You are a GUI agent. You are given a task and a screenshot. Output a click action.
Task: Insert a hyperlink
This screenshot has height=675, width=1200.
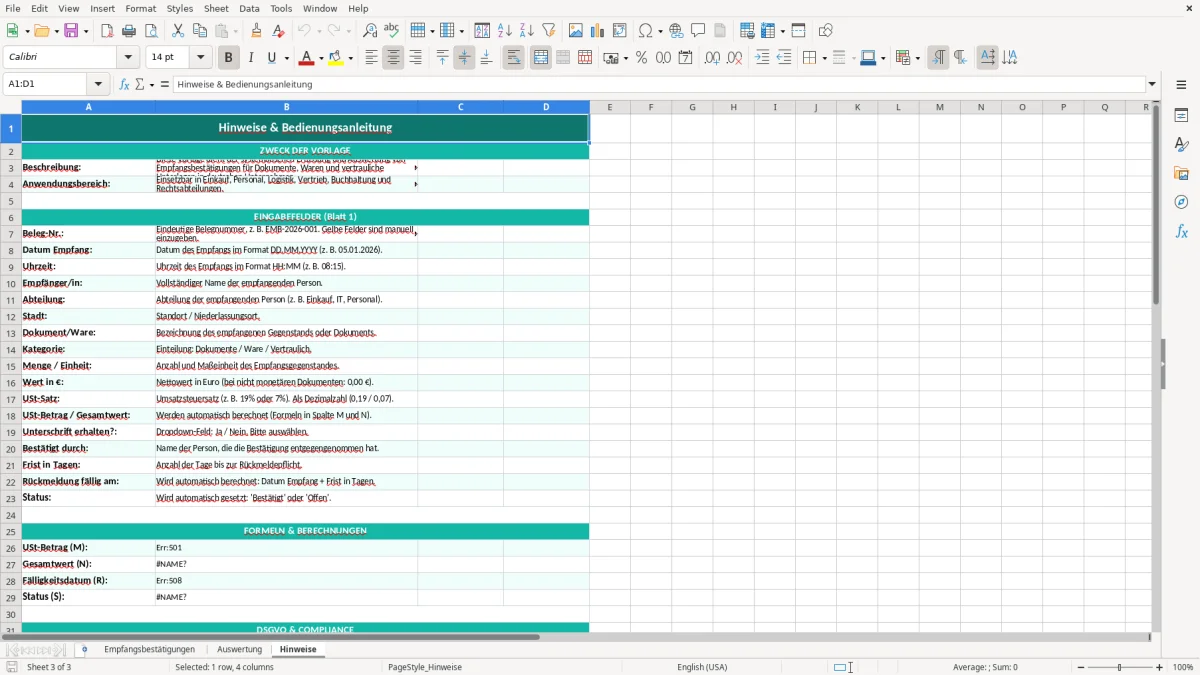676,31
